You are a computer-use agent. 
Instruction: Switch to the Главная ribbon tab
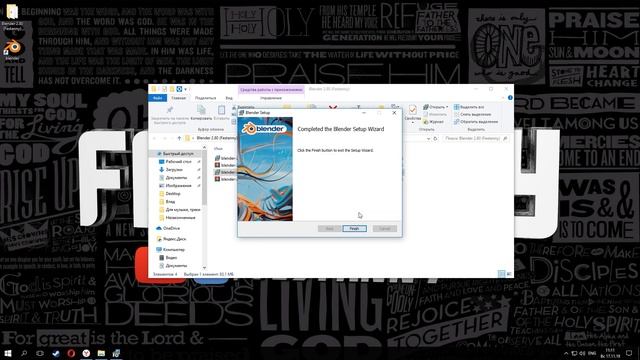click(x=178, y=98)
